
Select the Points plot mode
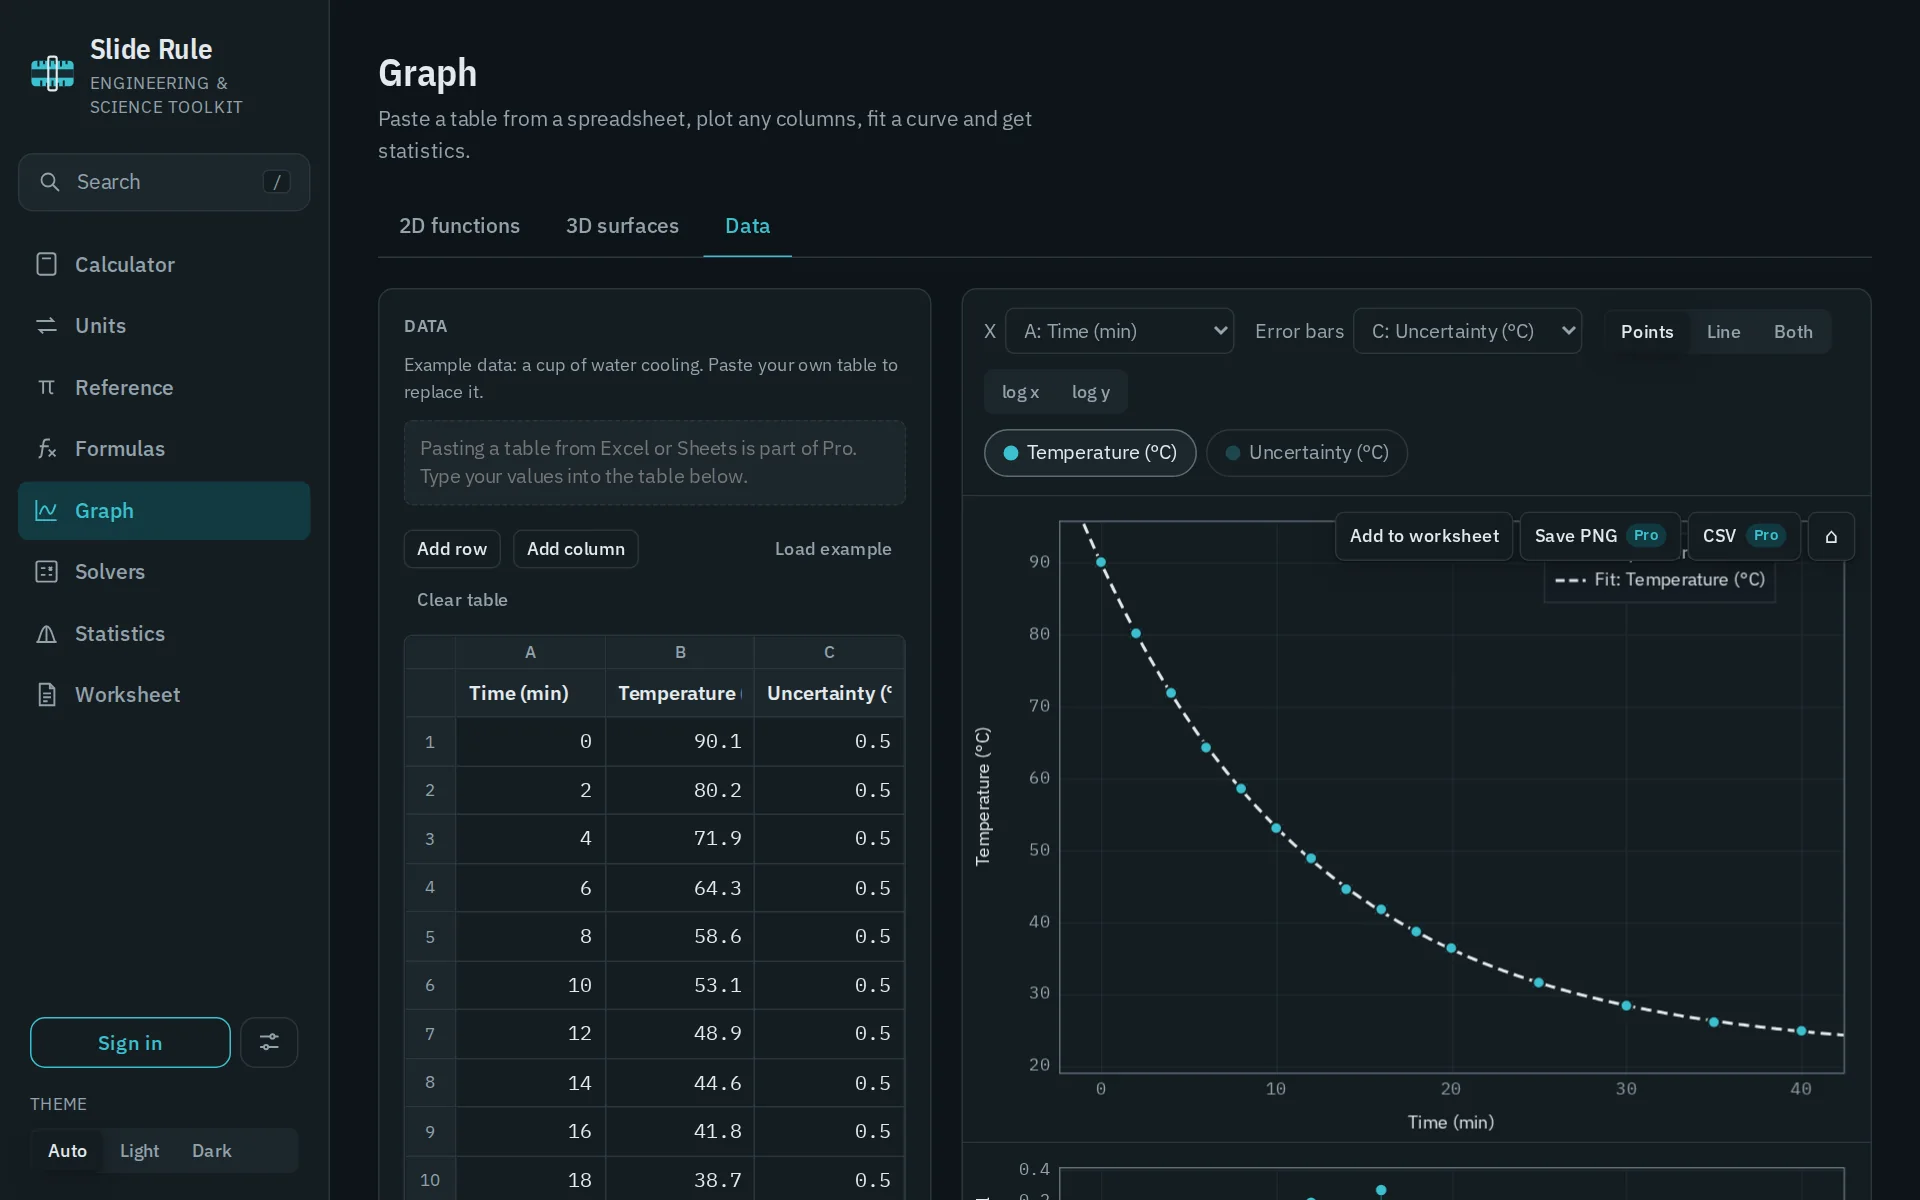1646,332
